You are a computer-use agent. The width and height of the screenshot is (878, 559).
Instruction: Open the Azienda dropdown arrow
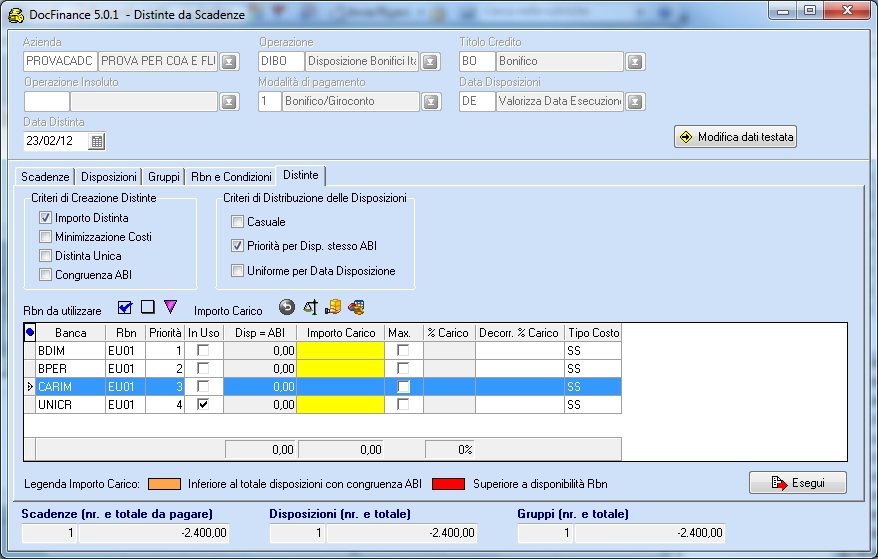[229, 62]
